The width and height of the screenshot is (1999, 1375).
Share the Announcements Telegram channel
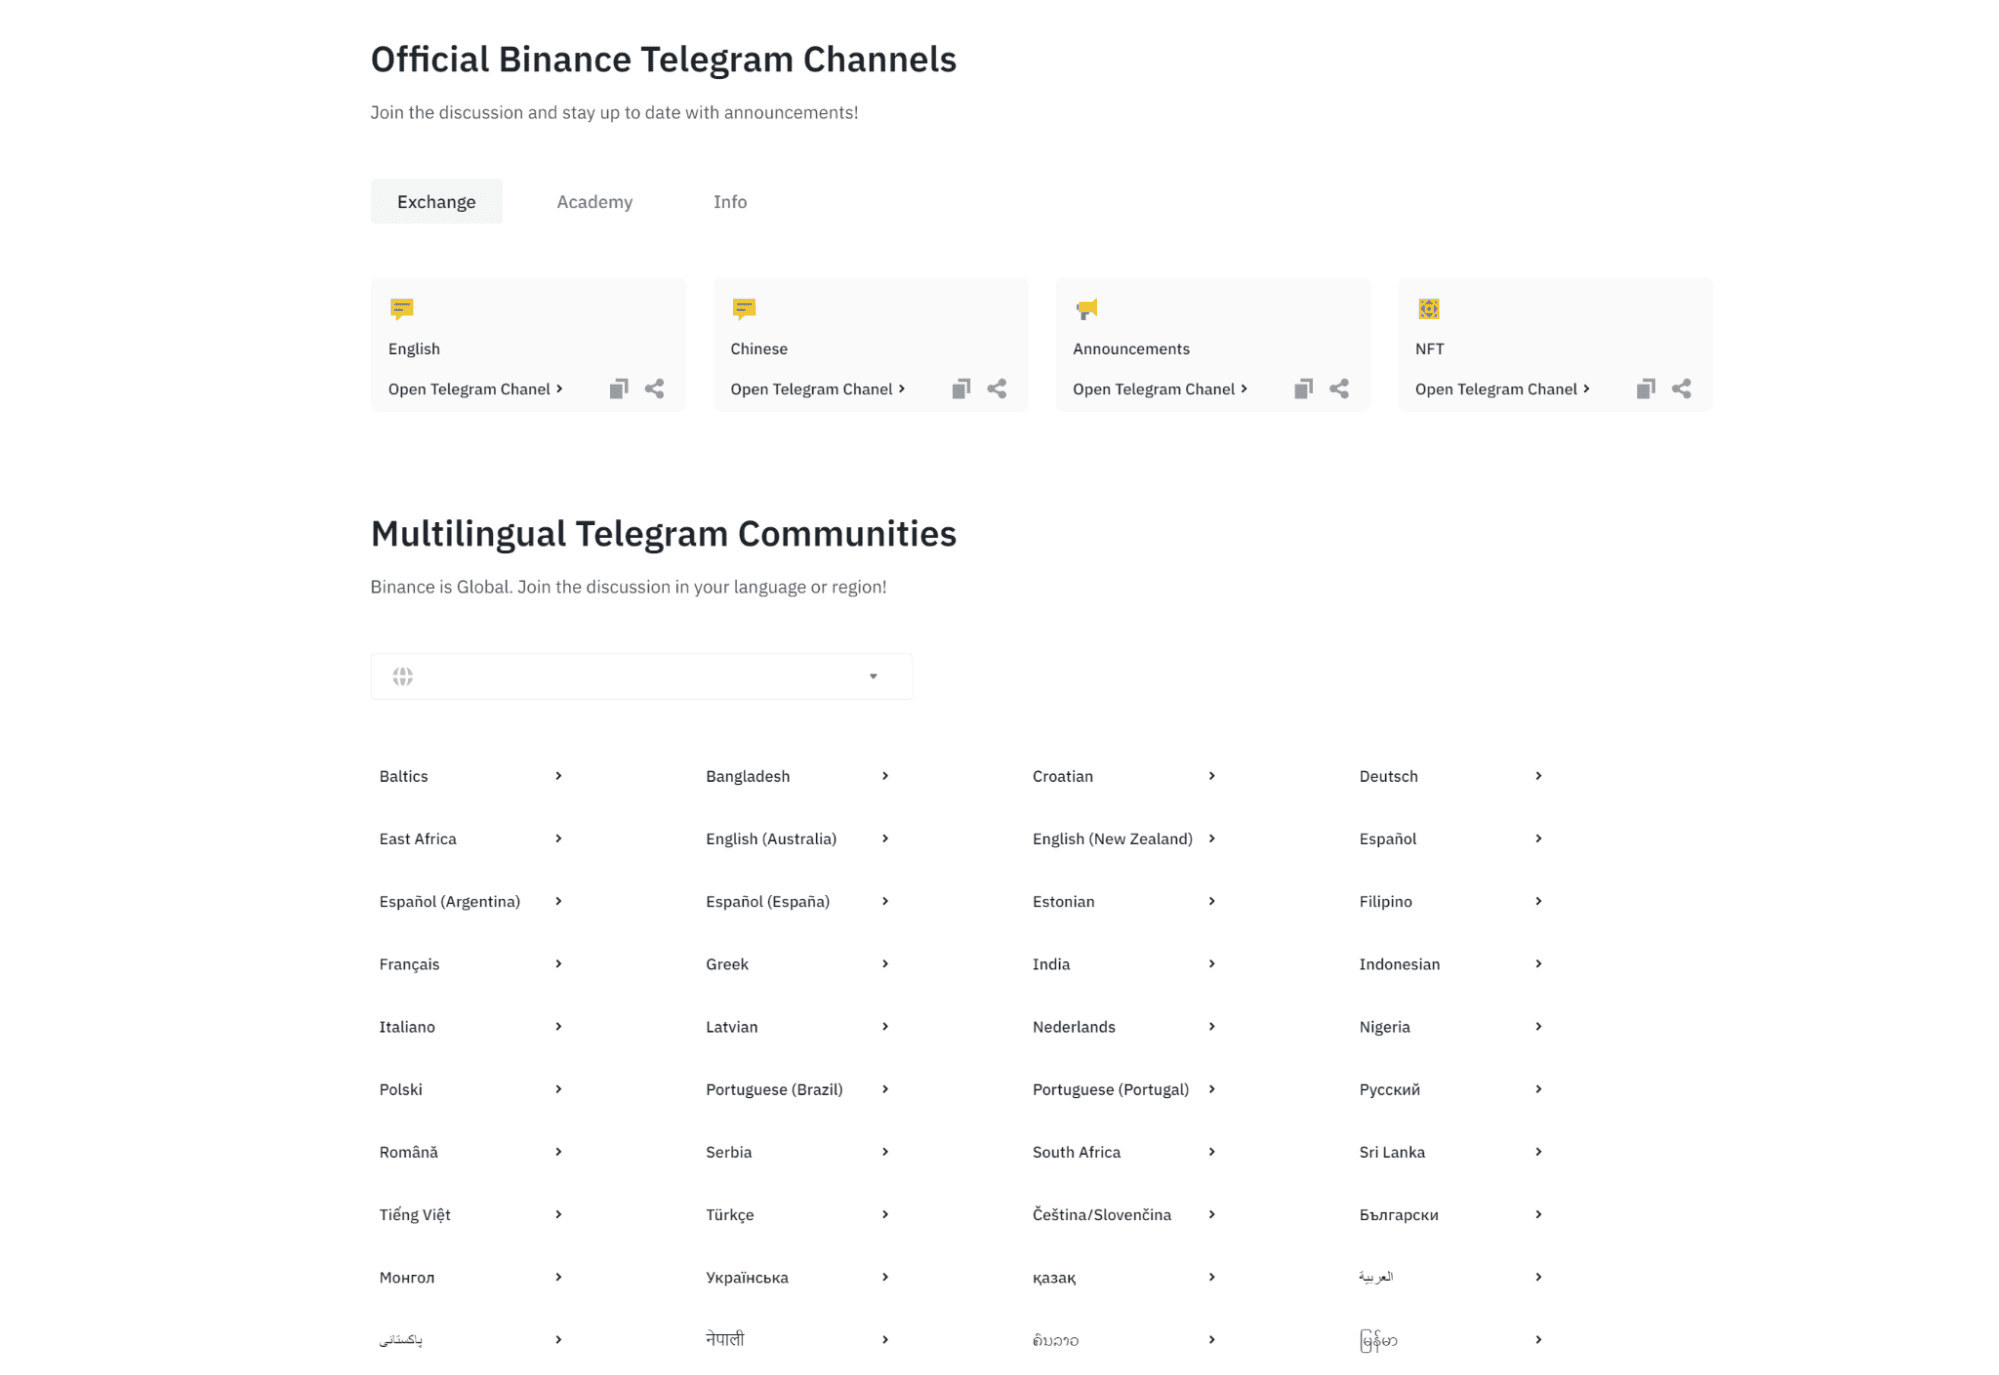coord(1338,389)
